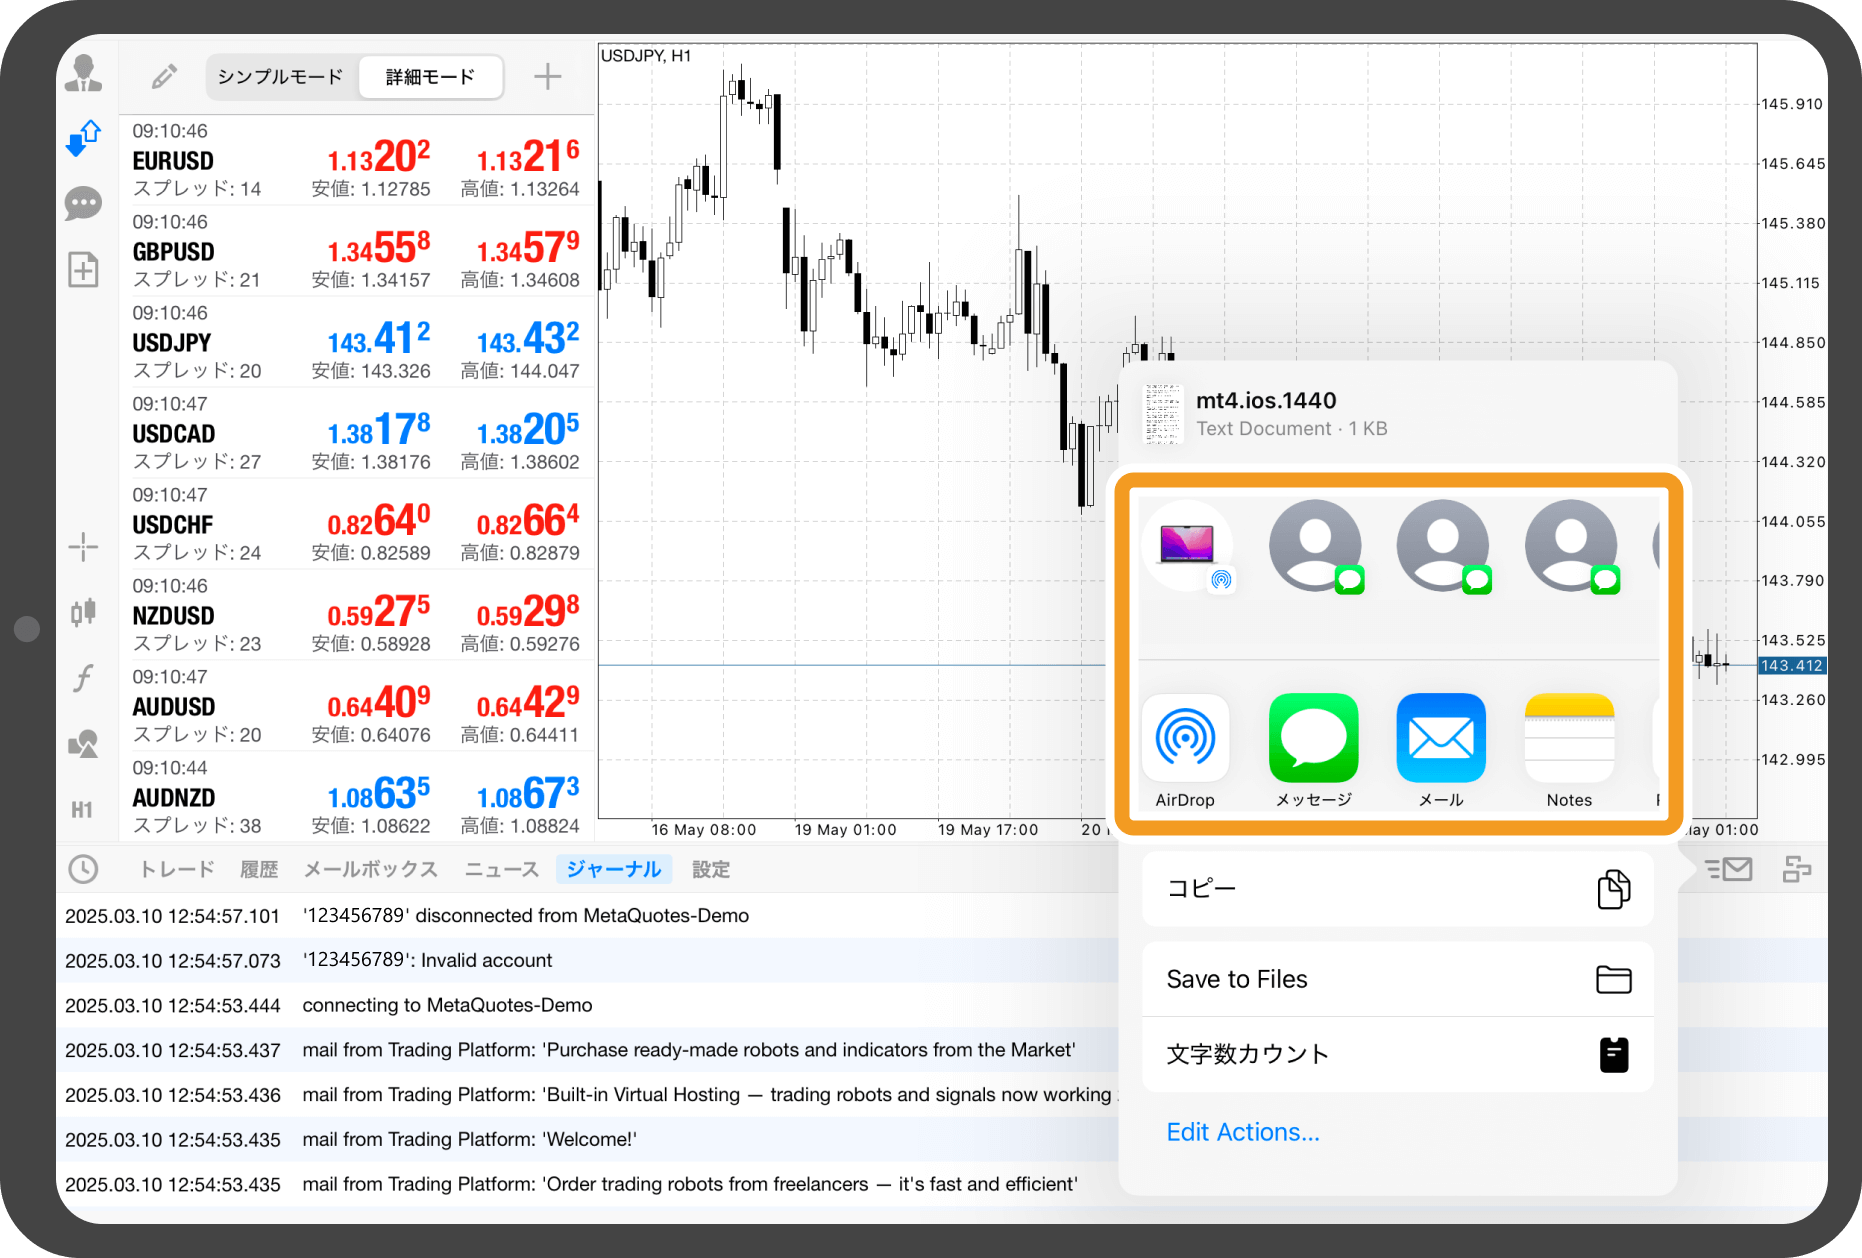Viewport: 1862px width, 1258px height.
Task: Tap the AirDrop share icon
Action: [x=1185, y=738]
